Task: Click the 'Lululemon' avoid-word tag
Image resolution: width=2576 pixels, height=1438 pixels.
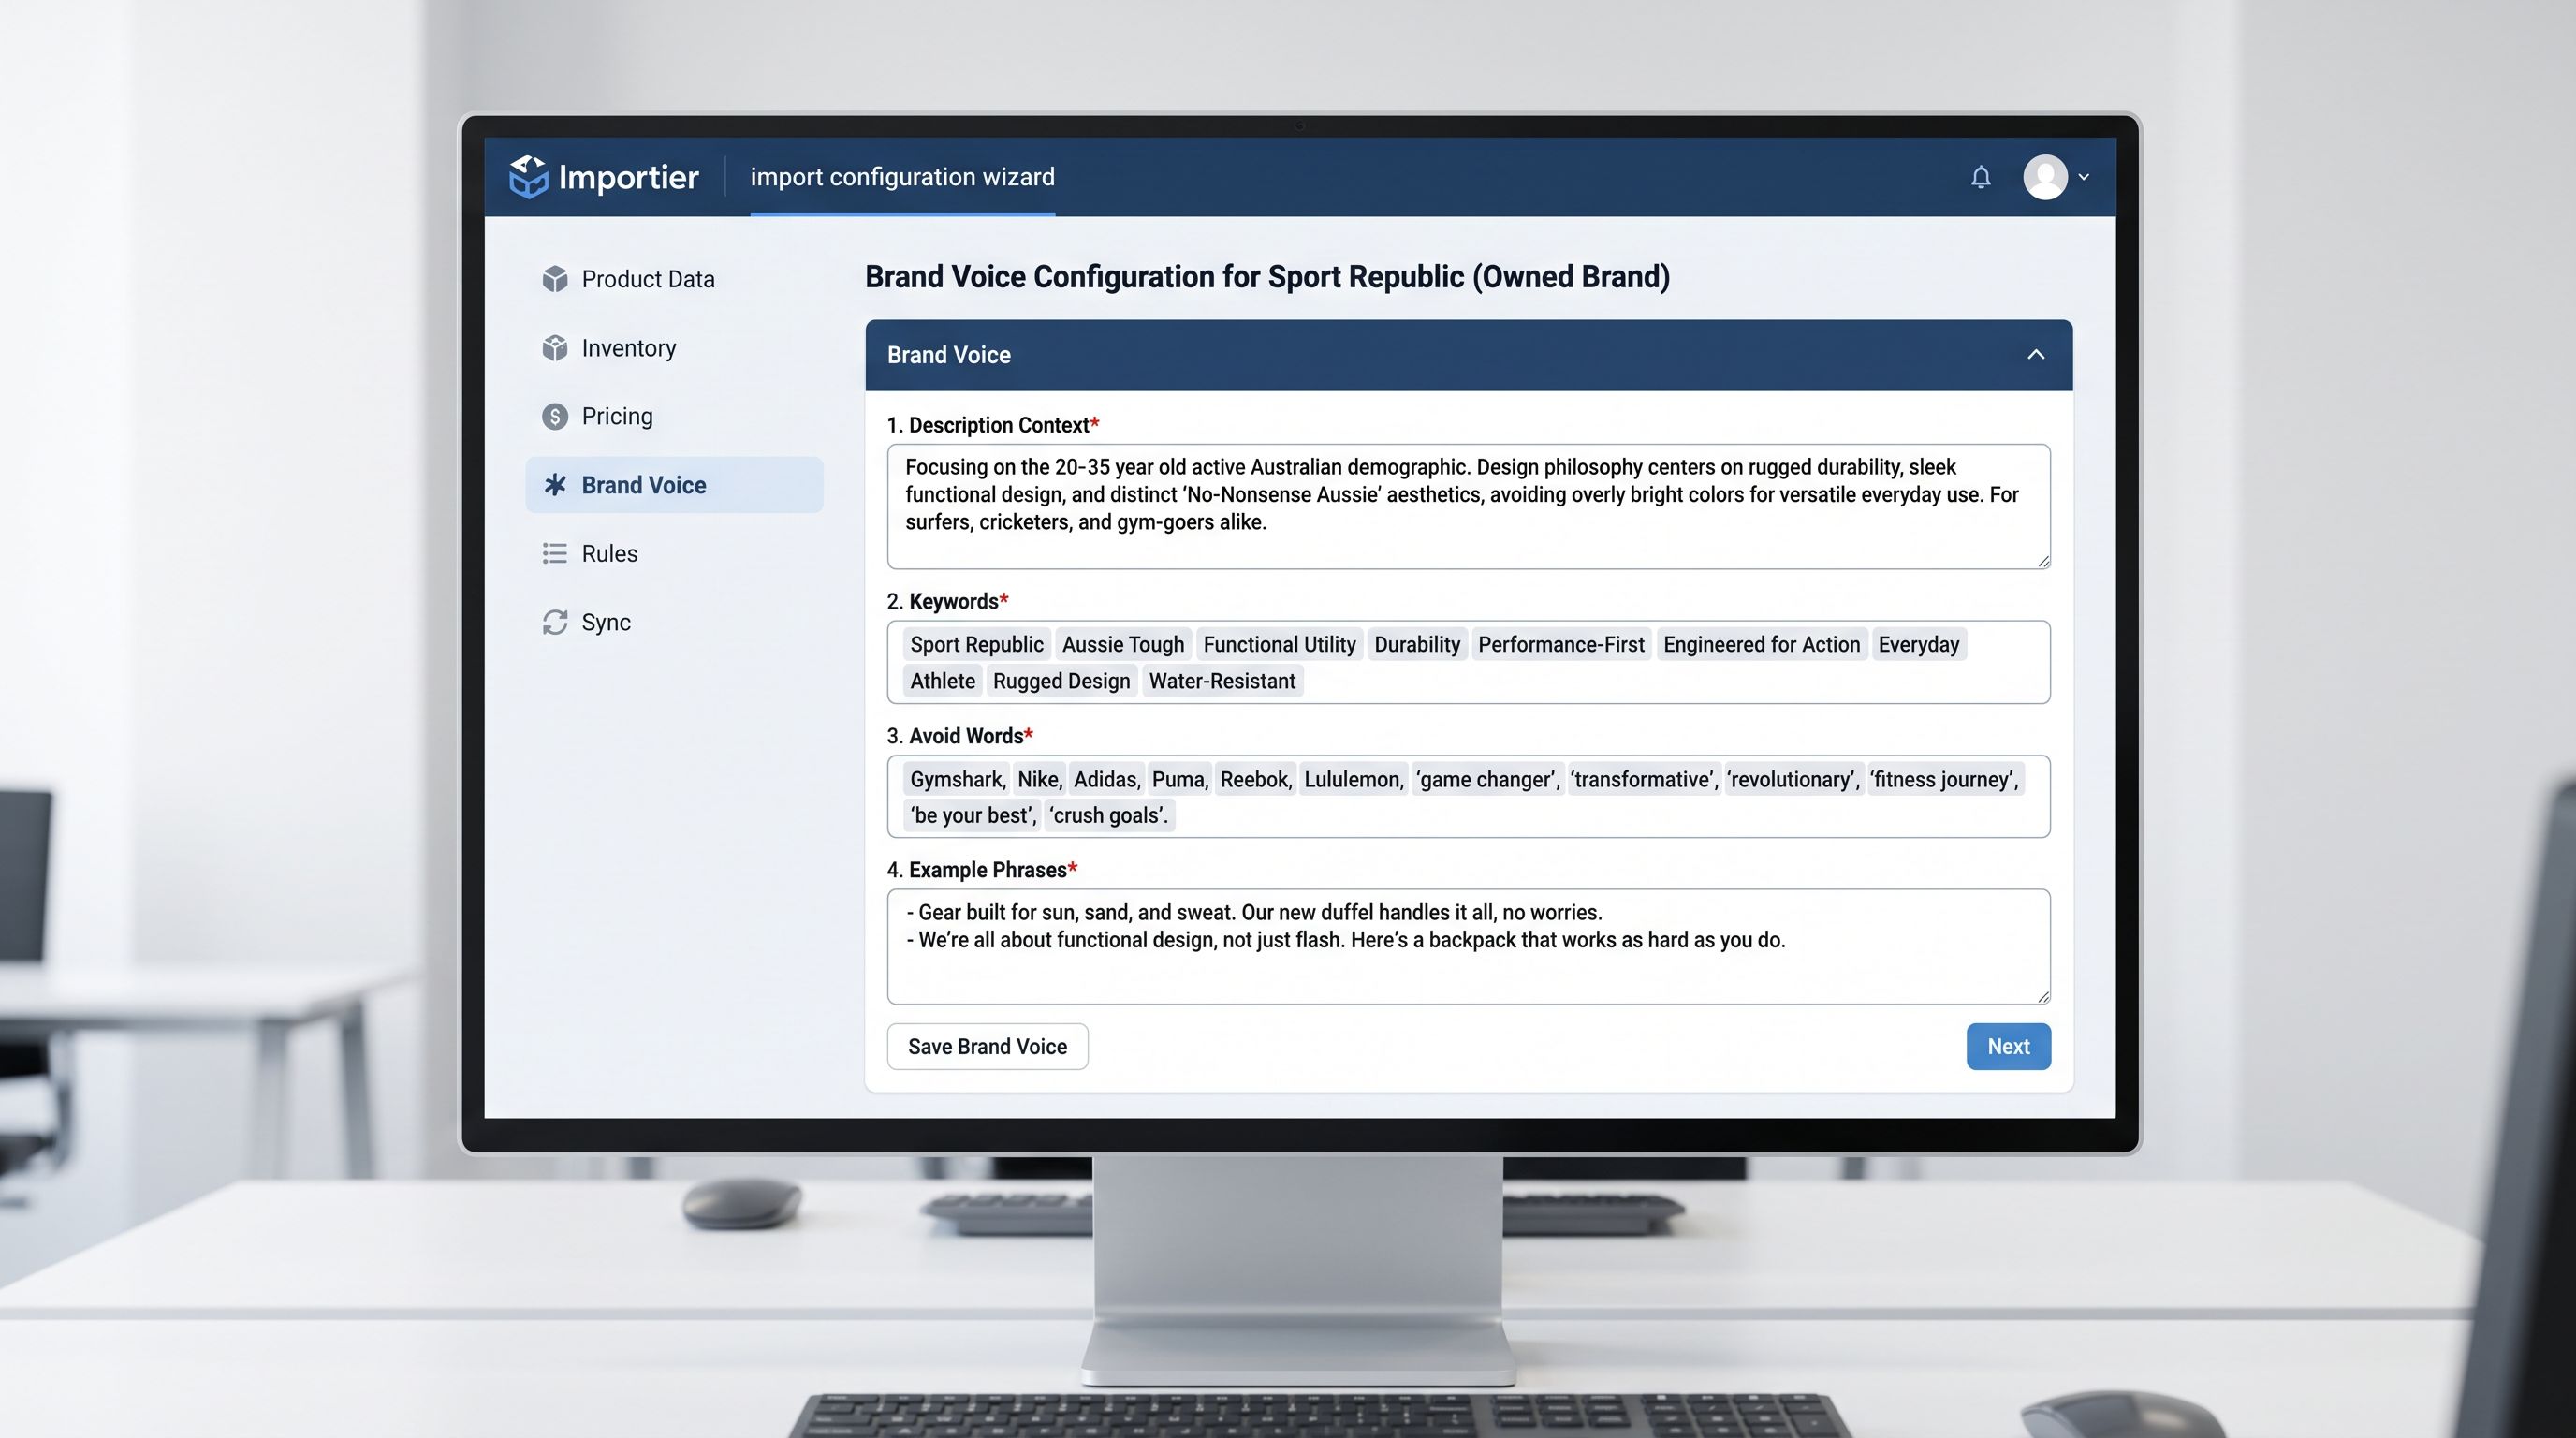Action: [1354, 779]
